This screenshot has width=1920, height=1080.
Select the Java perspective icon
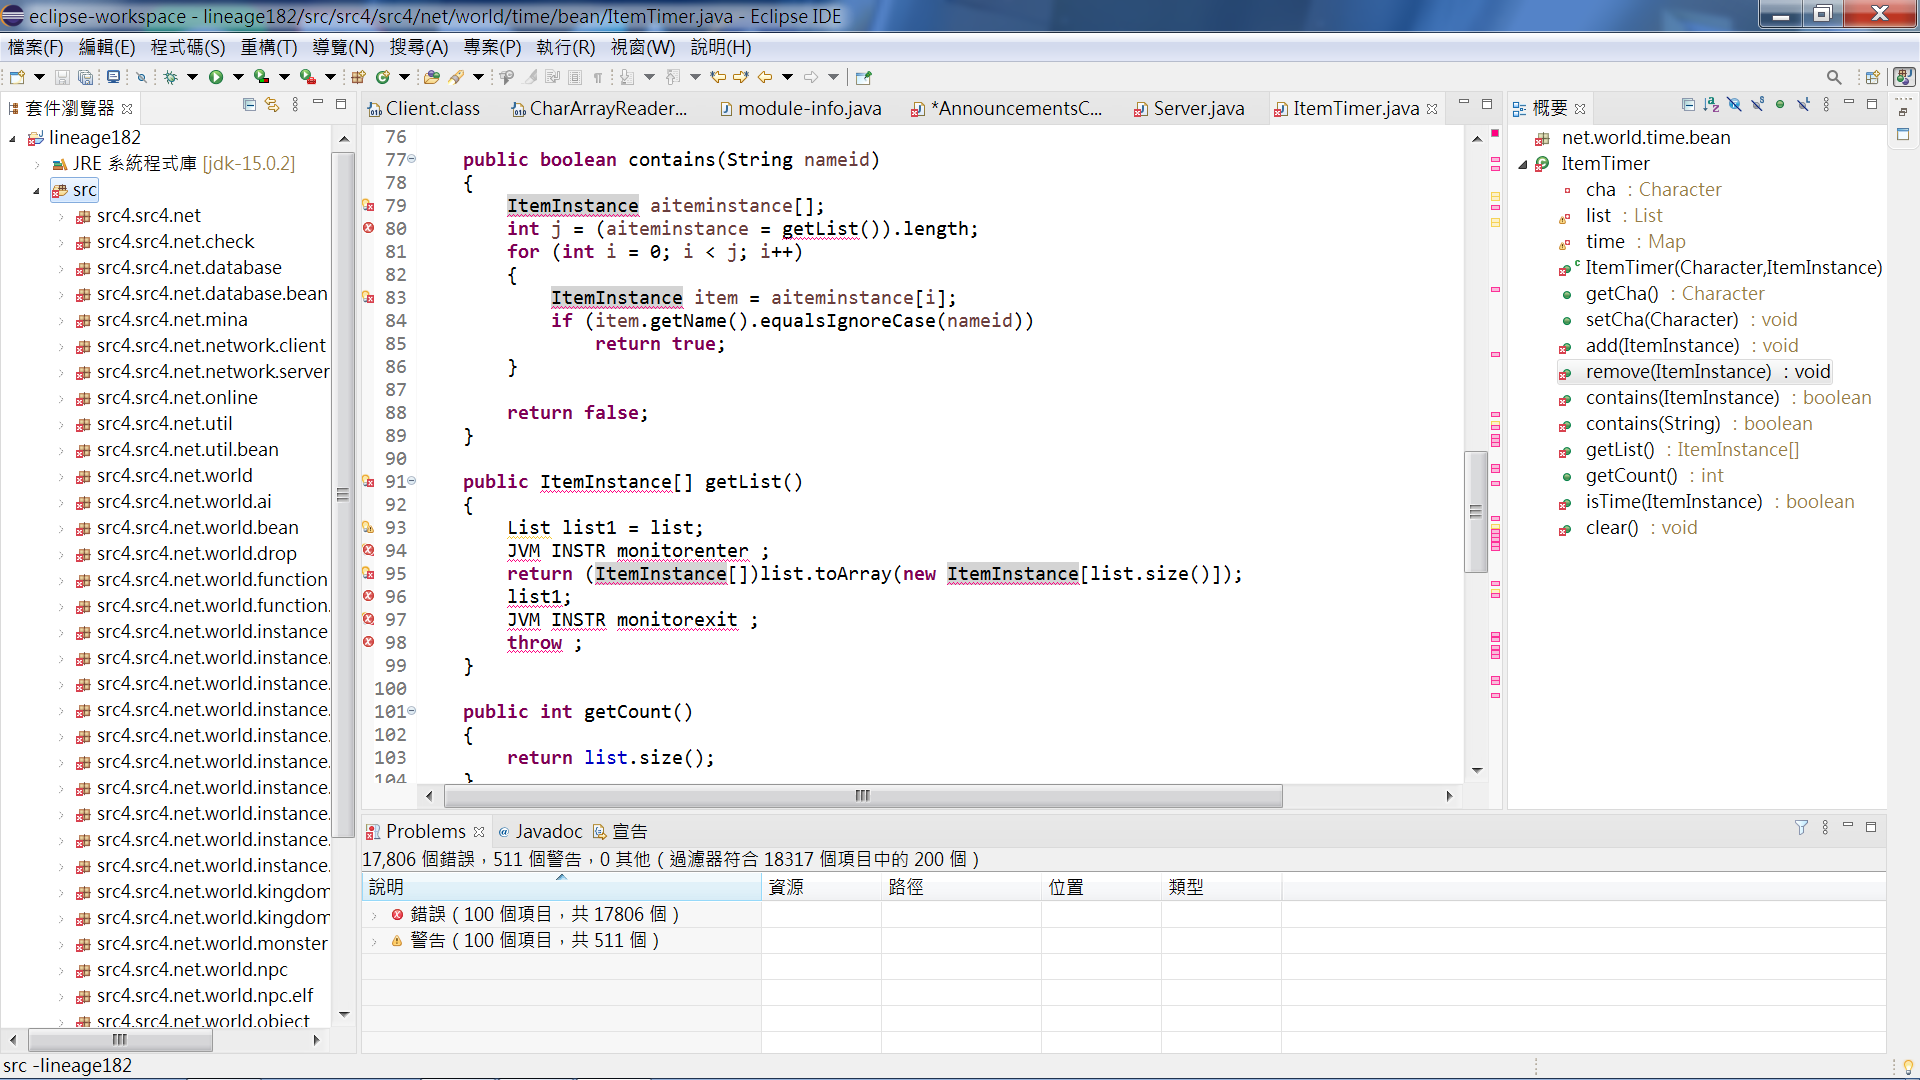pos(1904,77)
